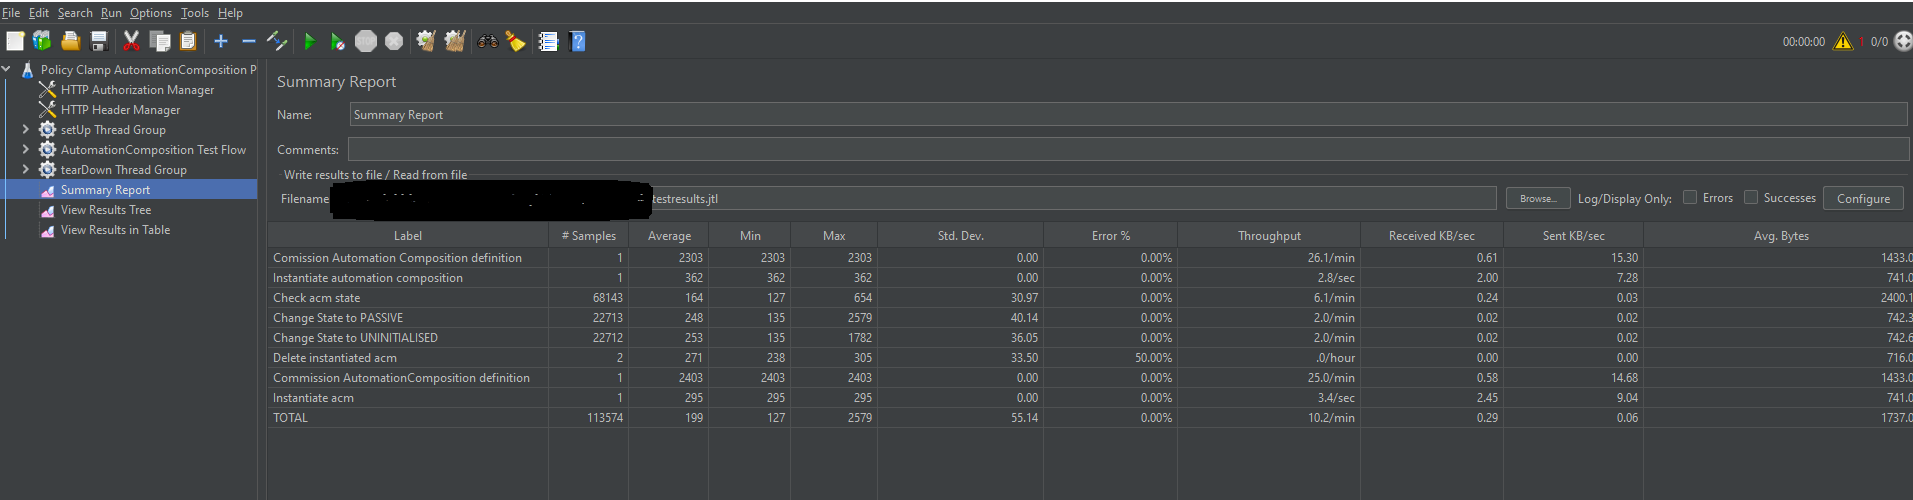Viewport: 1913px width, 500px height.
Task: Reset search with the yellow broom icon
Action: [x=516, y=41]
